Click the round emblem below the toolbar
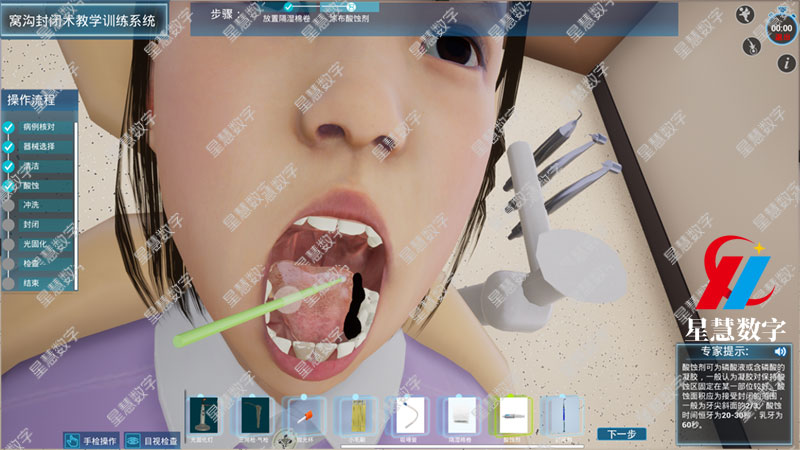The width and height of the screenshot is (800, 450). coord(285,440)
